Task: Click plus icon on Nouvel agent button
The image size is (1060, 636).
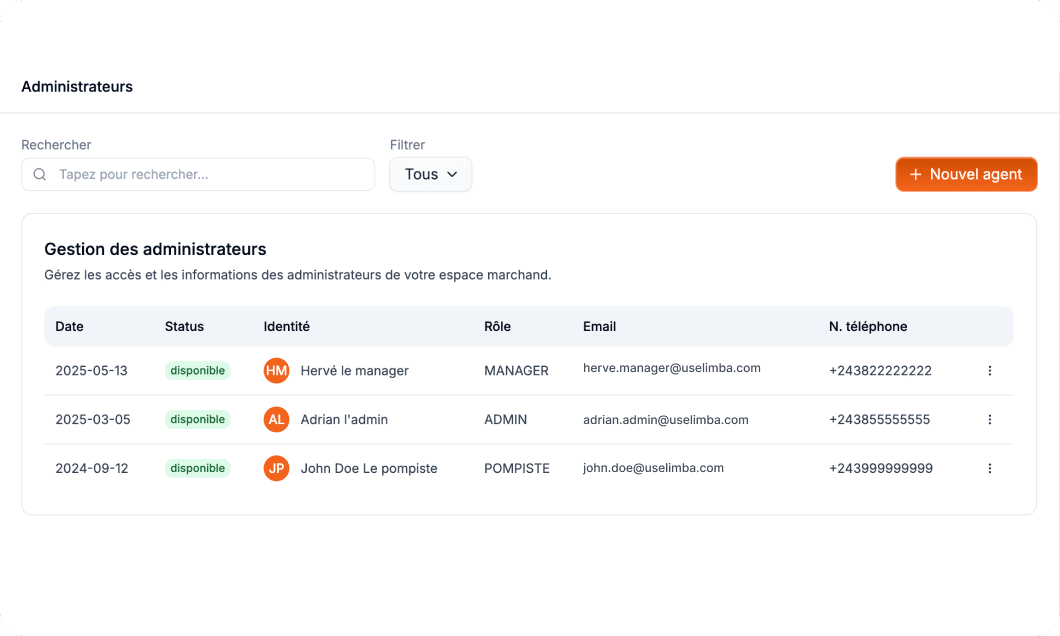Action: pyautogui.click(x=915, y=174)
